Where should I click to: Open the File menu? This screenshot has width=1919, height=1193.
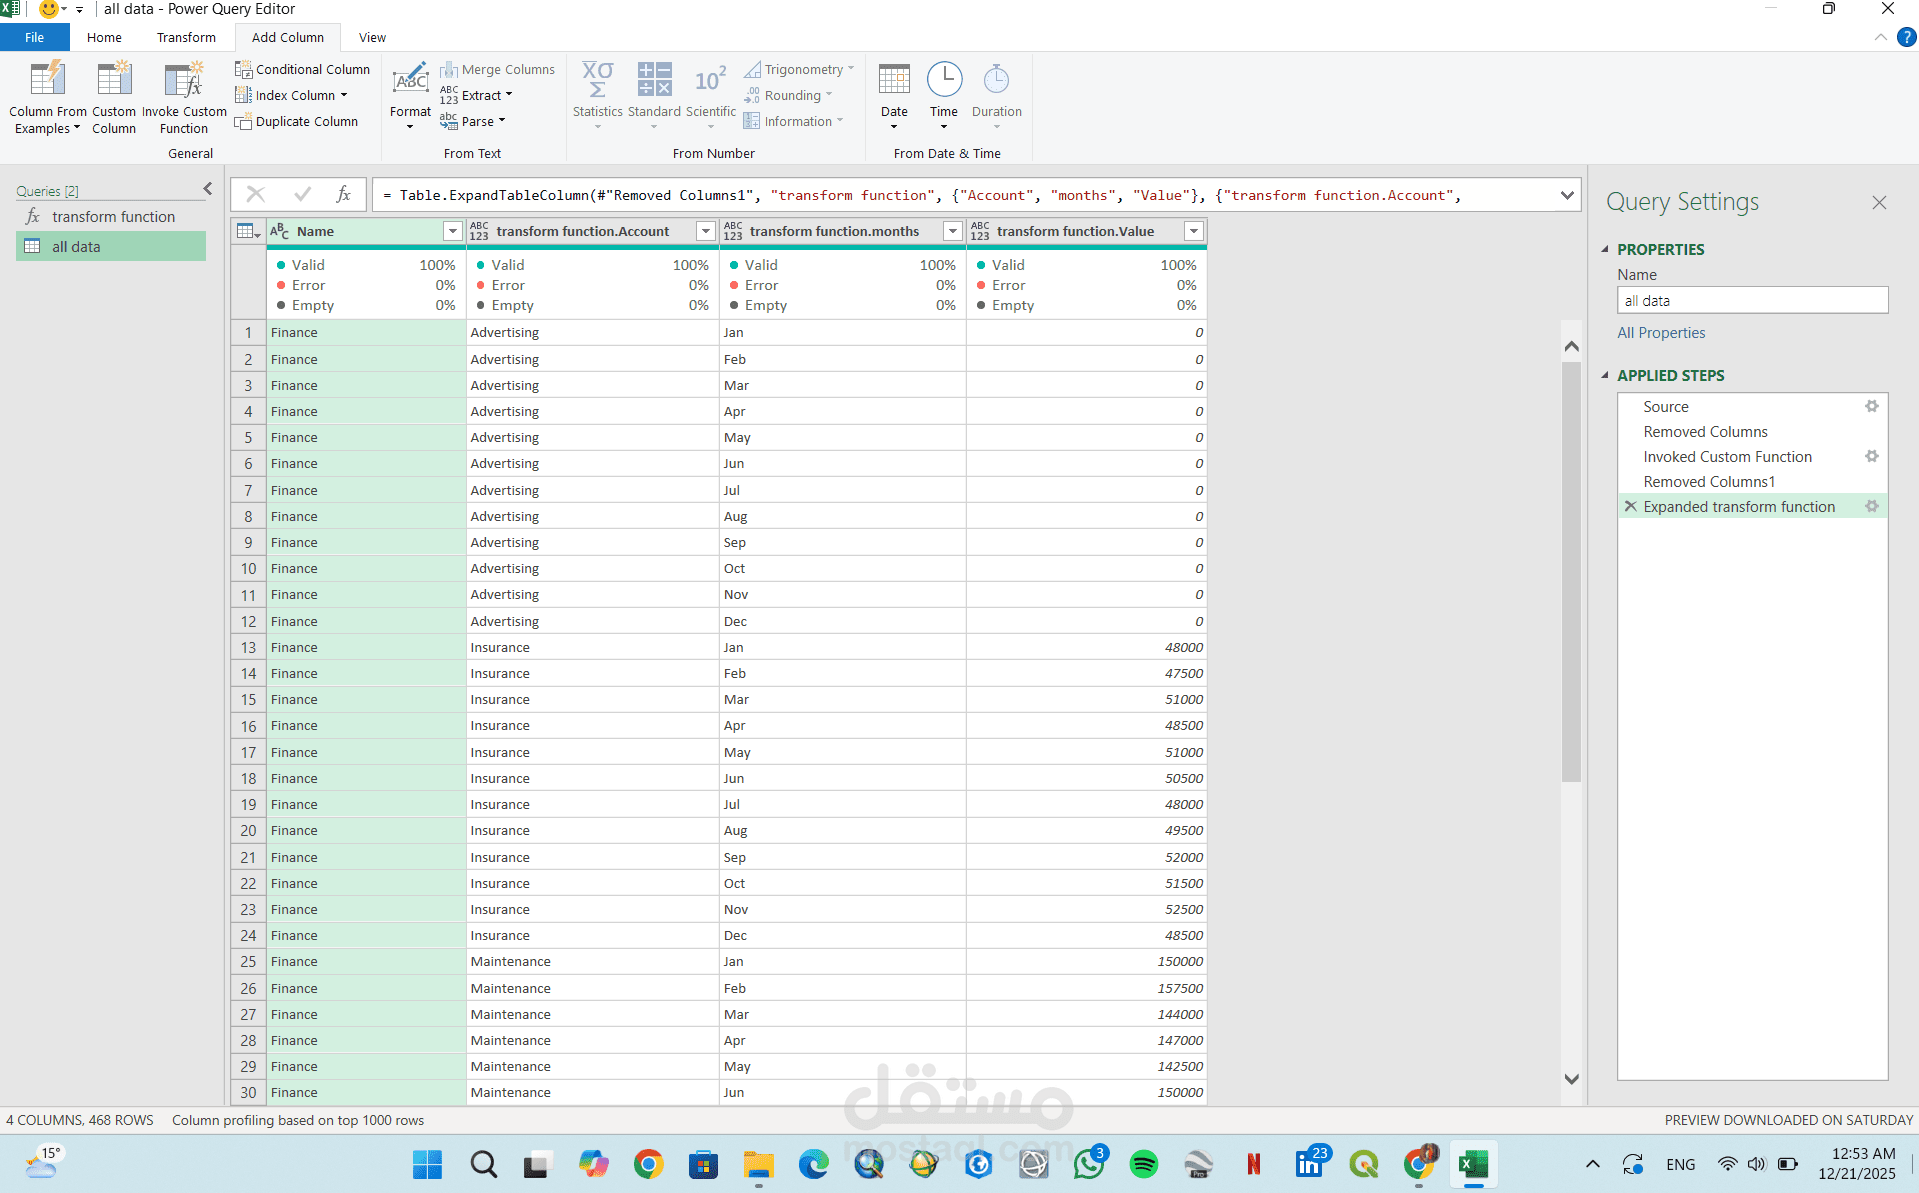click(35, 37)
